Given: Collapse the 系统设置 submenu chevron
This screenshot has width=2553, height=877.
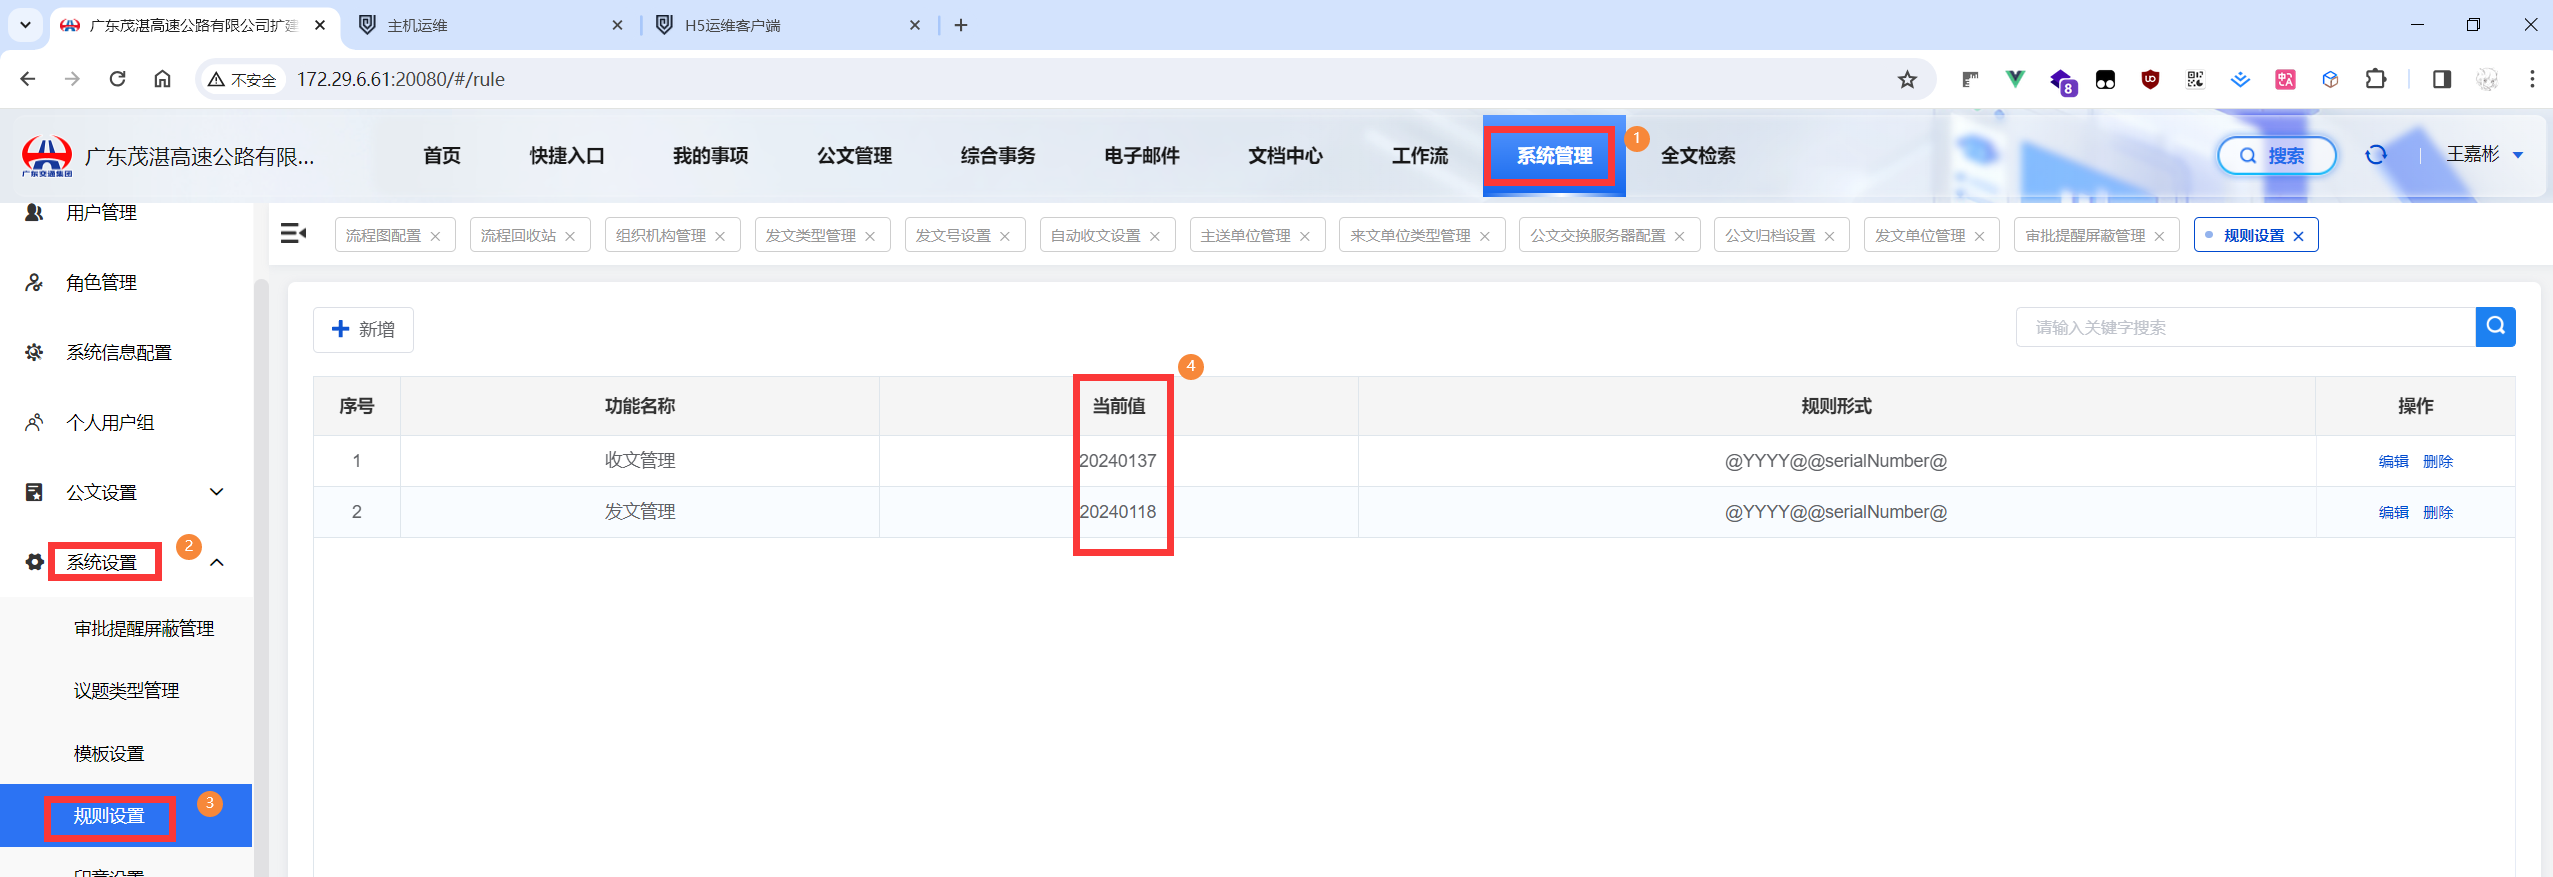Looking at the screenshot, I should click(216, 562).
